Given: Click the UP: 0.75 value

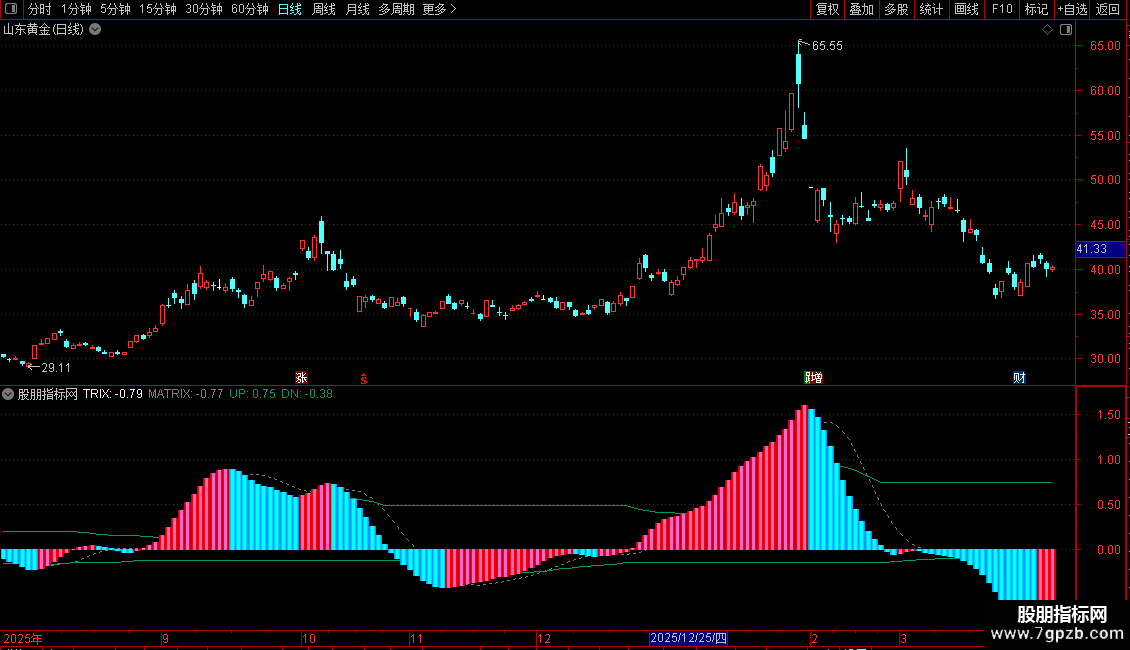Looking at the screenshot, I should [x=252, y=394].
